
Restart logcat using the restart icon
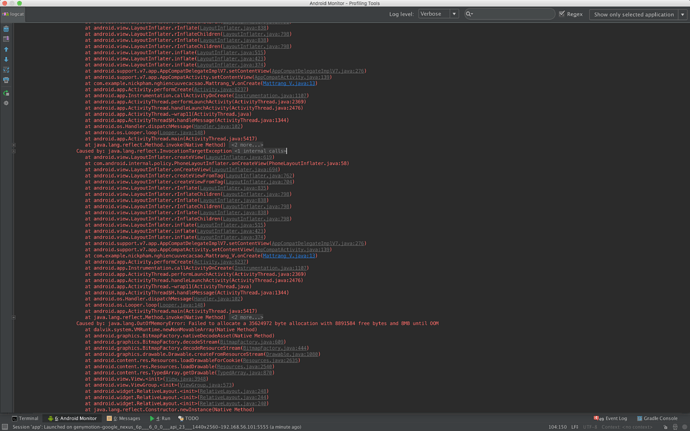click(x=6, y=93)
